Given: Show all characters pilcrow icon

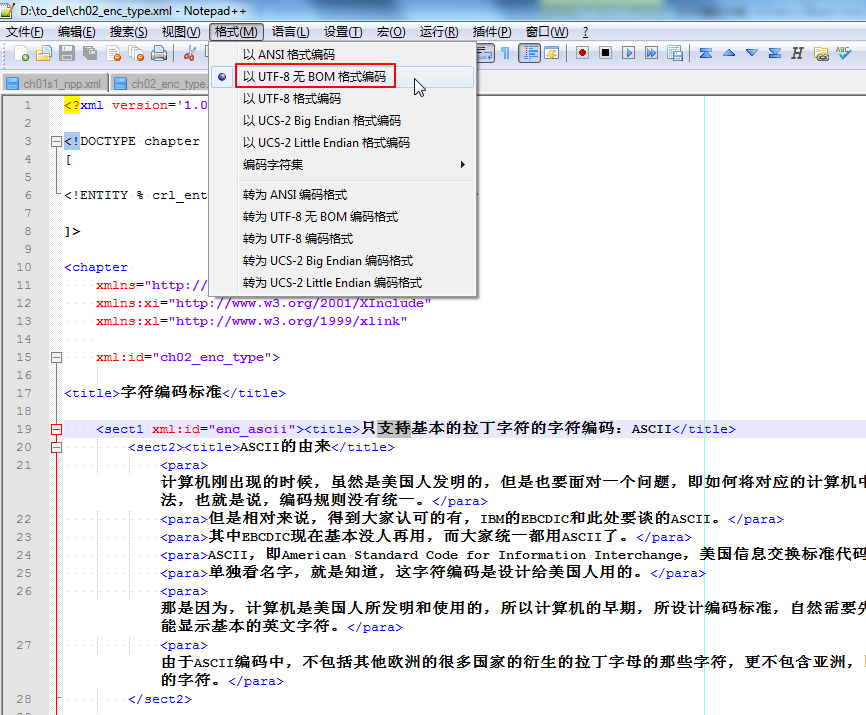Looking at the screenshot, I should (505, 54).
